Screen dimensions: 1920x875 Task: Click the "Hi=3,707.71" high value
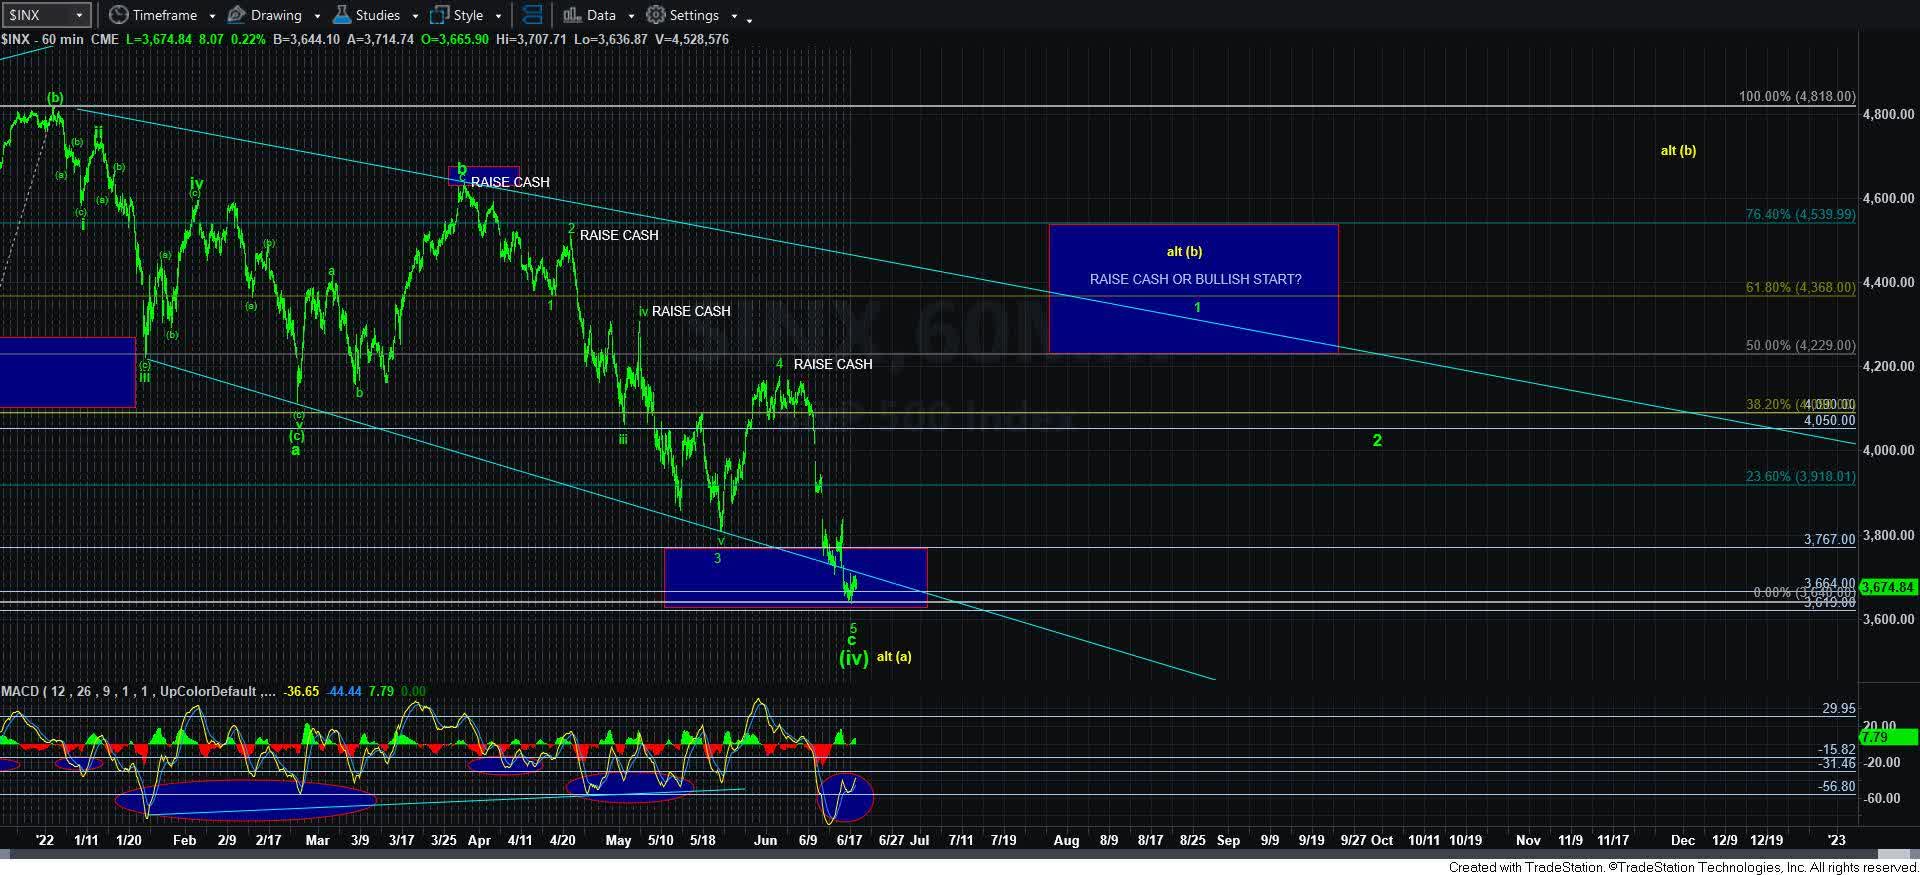pyautogui.click(x=531, y=39)
